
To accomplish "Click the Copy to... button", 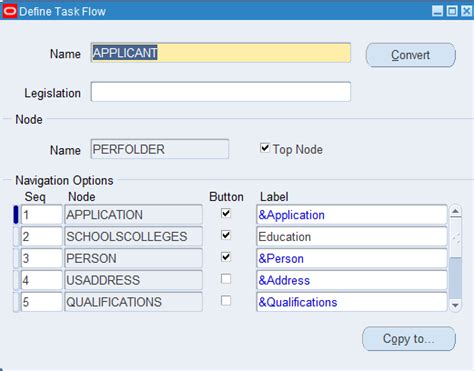I will coord(409,339).
